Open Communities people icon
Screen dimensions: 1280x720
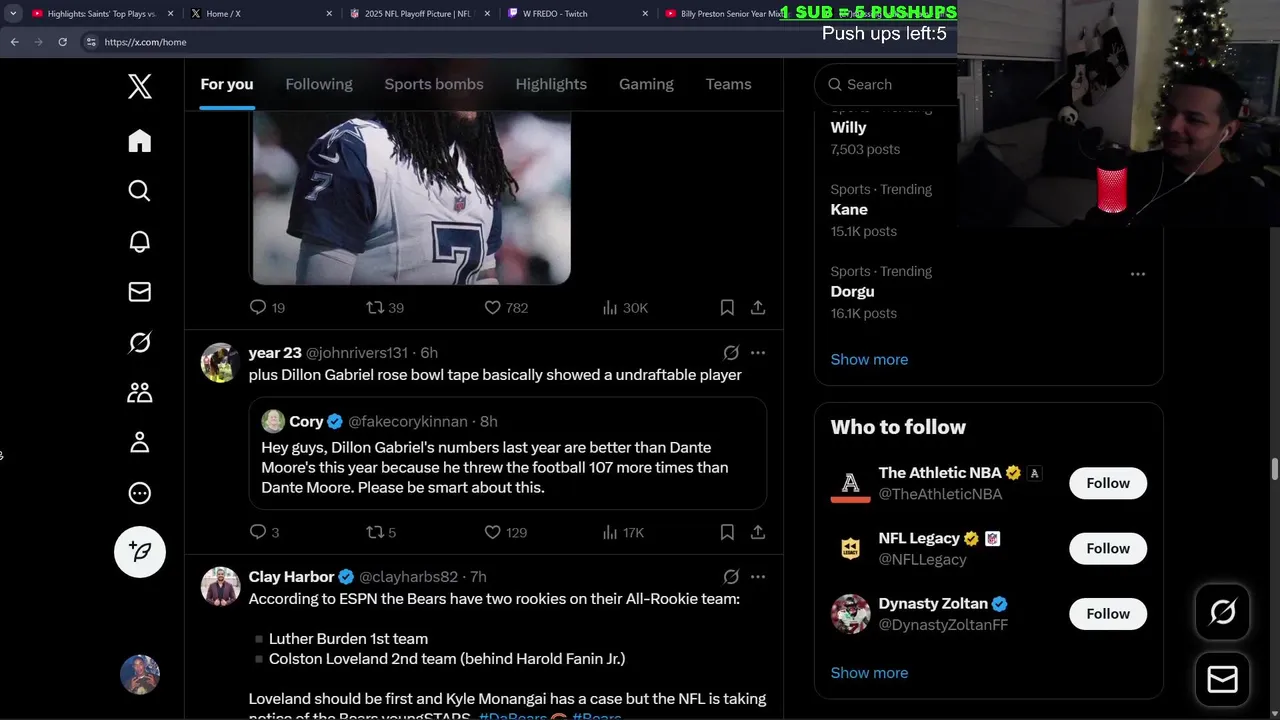click(x=140, y=392)
